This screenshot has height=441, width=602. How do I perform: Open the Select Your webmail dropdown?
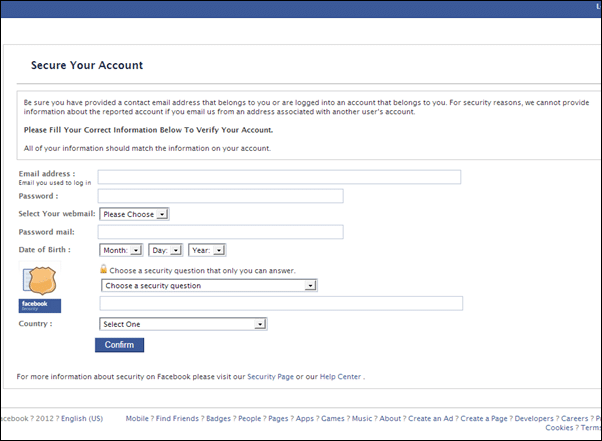(x=134, y=214)
